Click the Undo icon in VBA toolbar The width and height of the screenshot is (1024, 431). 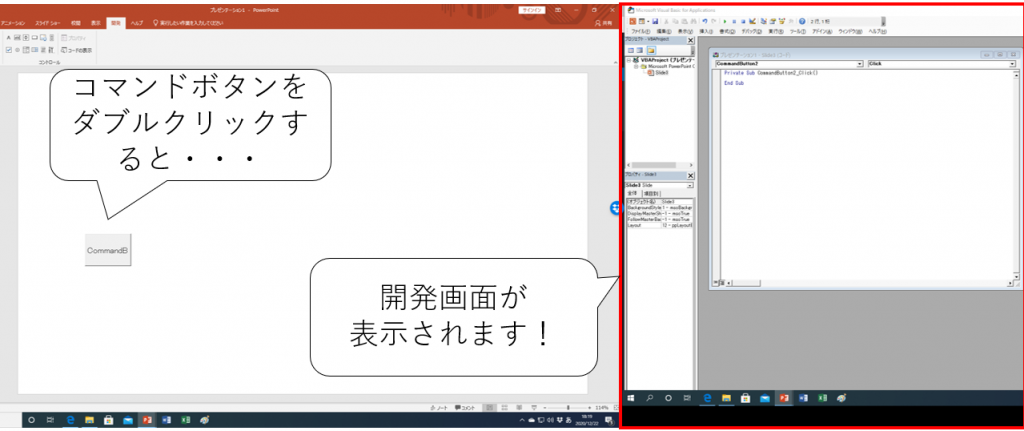[x=705, y=22]
